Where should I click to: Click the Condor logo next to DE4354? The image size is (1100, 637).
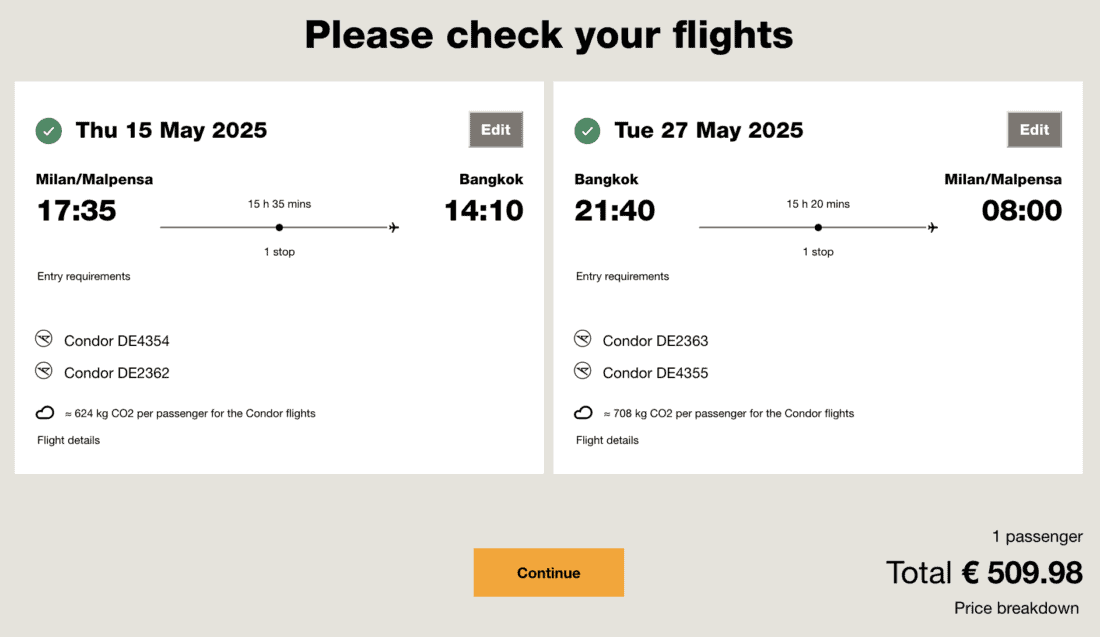(44, 340)
